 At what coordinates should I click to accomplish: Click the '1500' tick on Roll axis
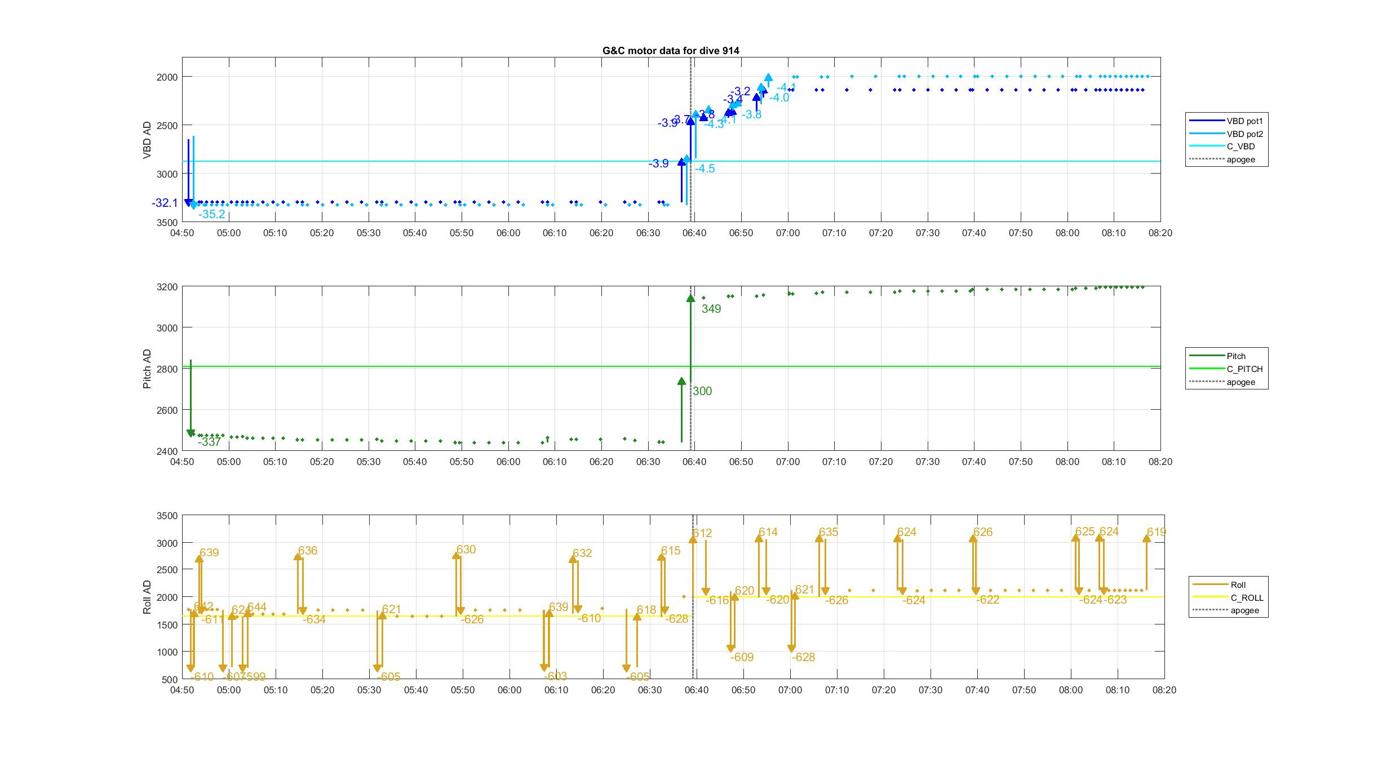click(167, 625)
